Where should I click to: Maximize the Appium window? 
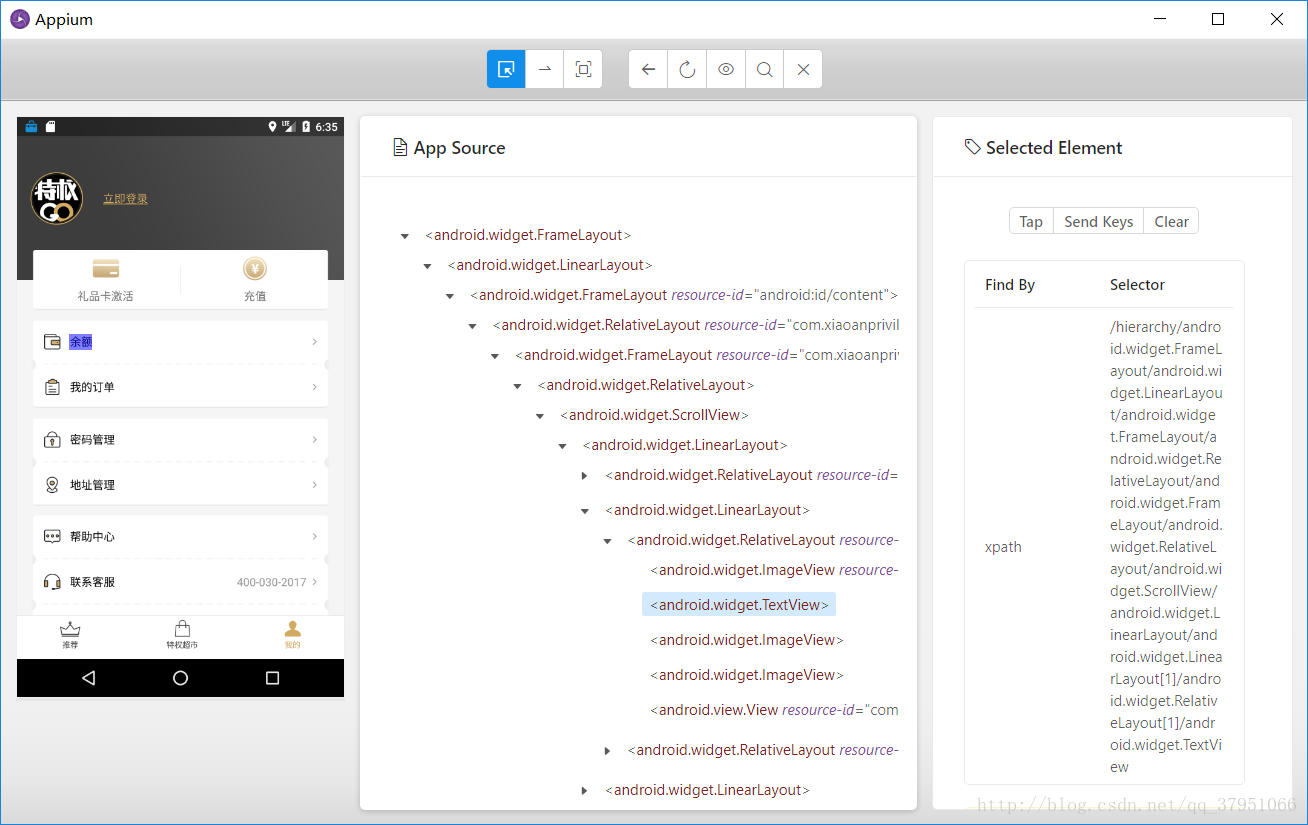[1218, 19]
